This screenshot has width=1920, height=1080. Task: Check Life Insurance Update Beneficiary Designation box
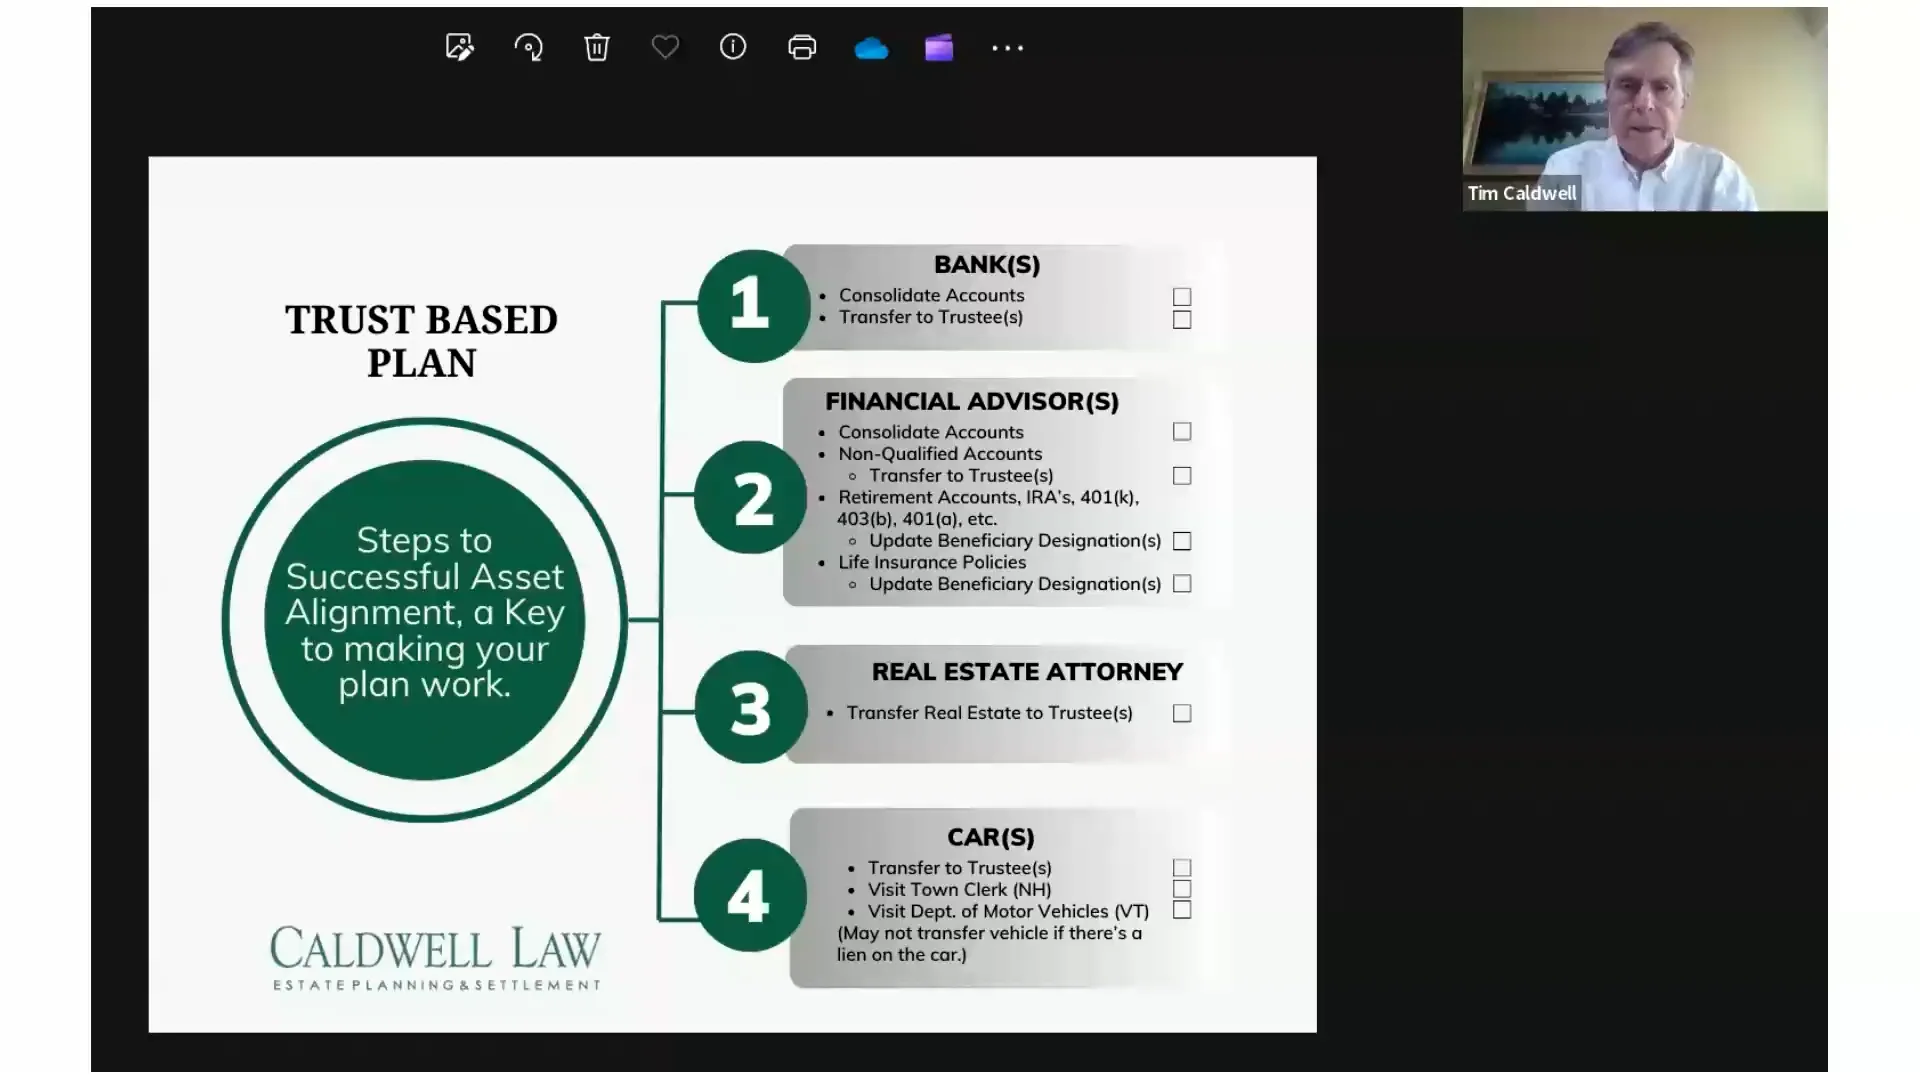[1182, 584]
